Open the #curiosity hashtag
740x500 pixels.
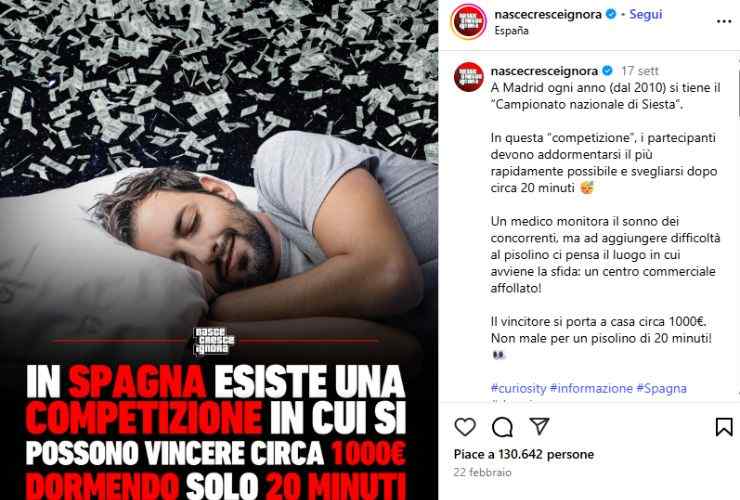tap(518, 388)
